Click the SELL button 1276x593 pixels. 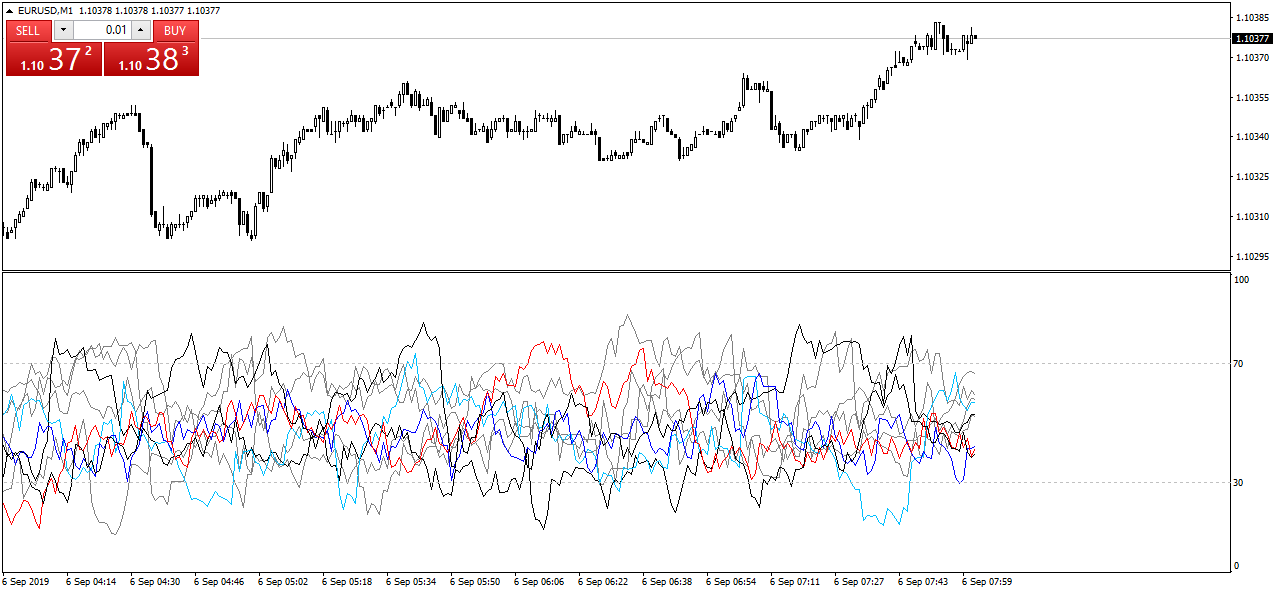click(x=28, y=31)
